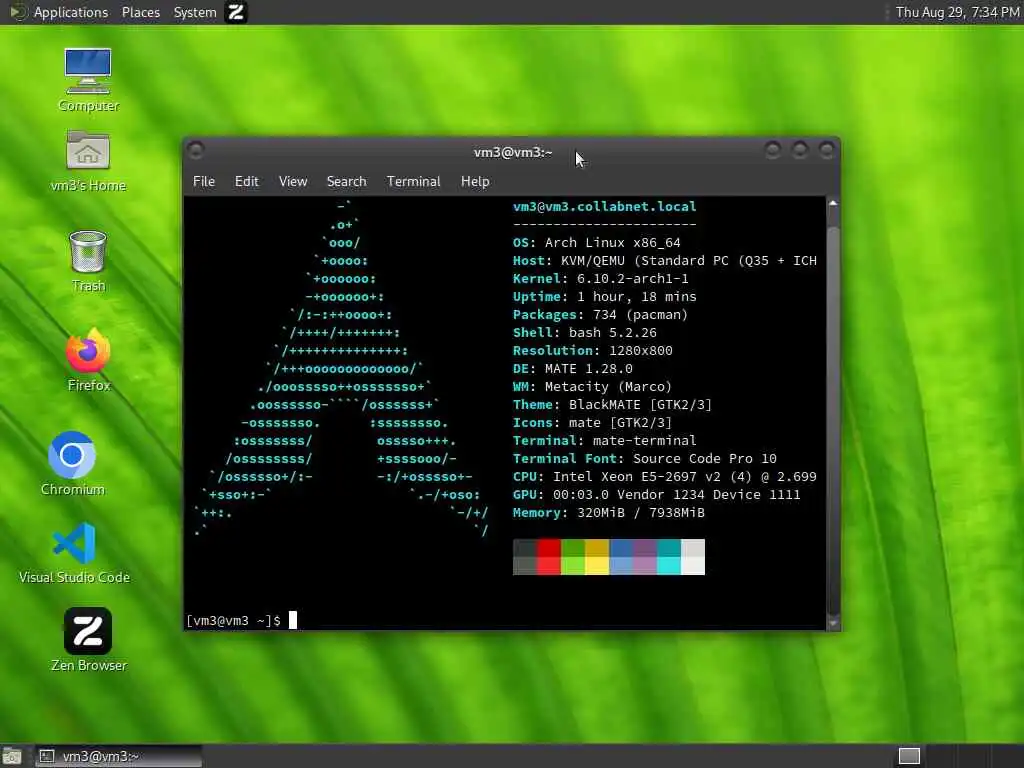Click the terminal window menu button at title left
The height and width of the screenshot is (768, 1024).
coord(195,151)
